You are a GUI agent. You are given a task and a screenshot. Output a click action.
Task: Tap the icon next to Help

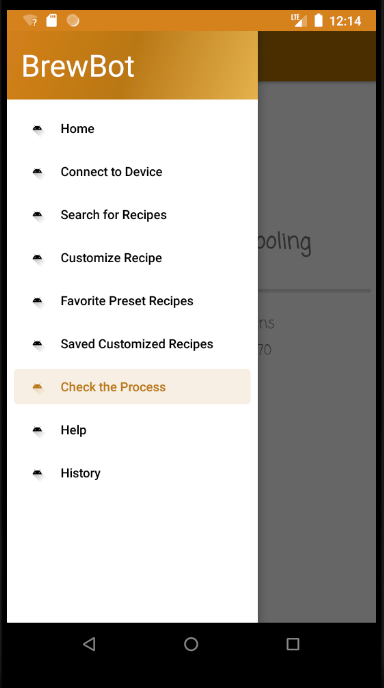pos(38,430)
